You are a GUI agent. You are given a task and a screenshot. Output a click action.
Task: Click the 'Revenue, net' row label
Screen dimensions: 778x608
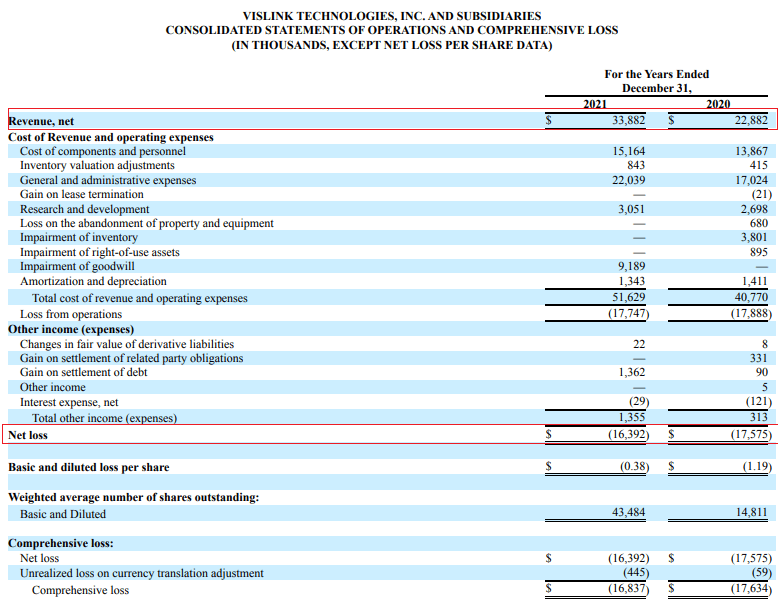(41, 121)
